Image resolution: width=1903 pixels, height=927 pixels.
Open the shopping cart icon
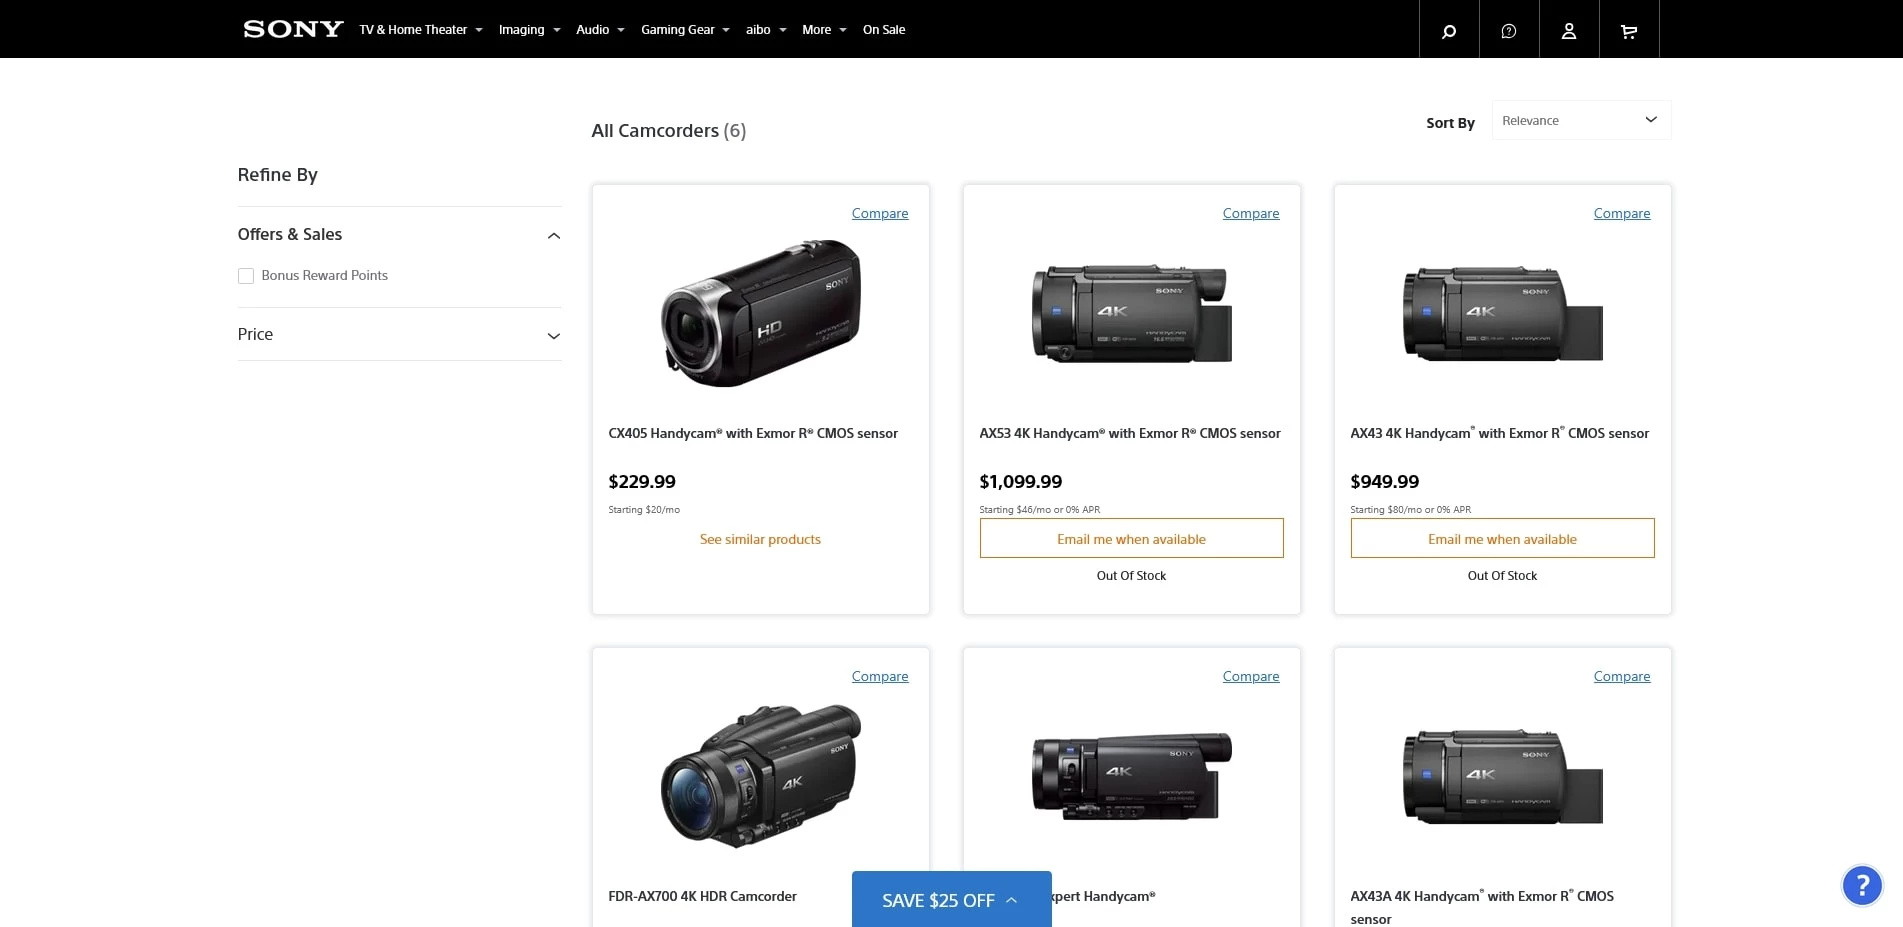click(x=1629, y=30)
